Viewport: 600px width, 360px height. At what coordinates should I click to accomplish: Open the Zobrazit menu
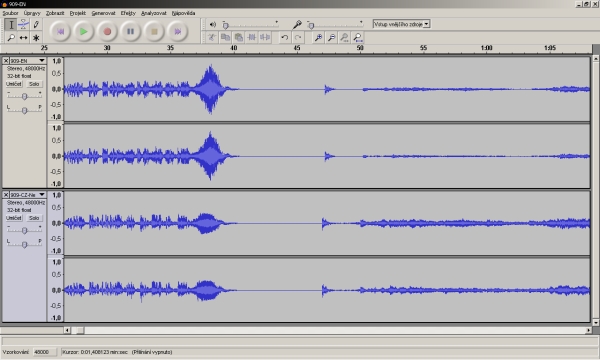[55, 13]
